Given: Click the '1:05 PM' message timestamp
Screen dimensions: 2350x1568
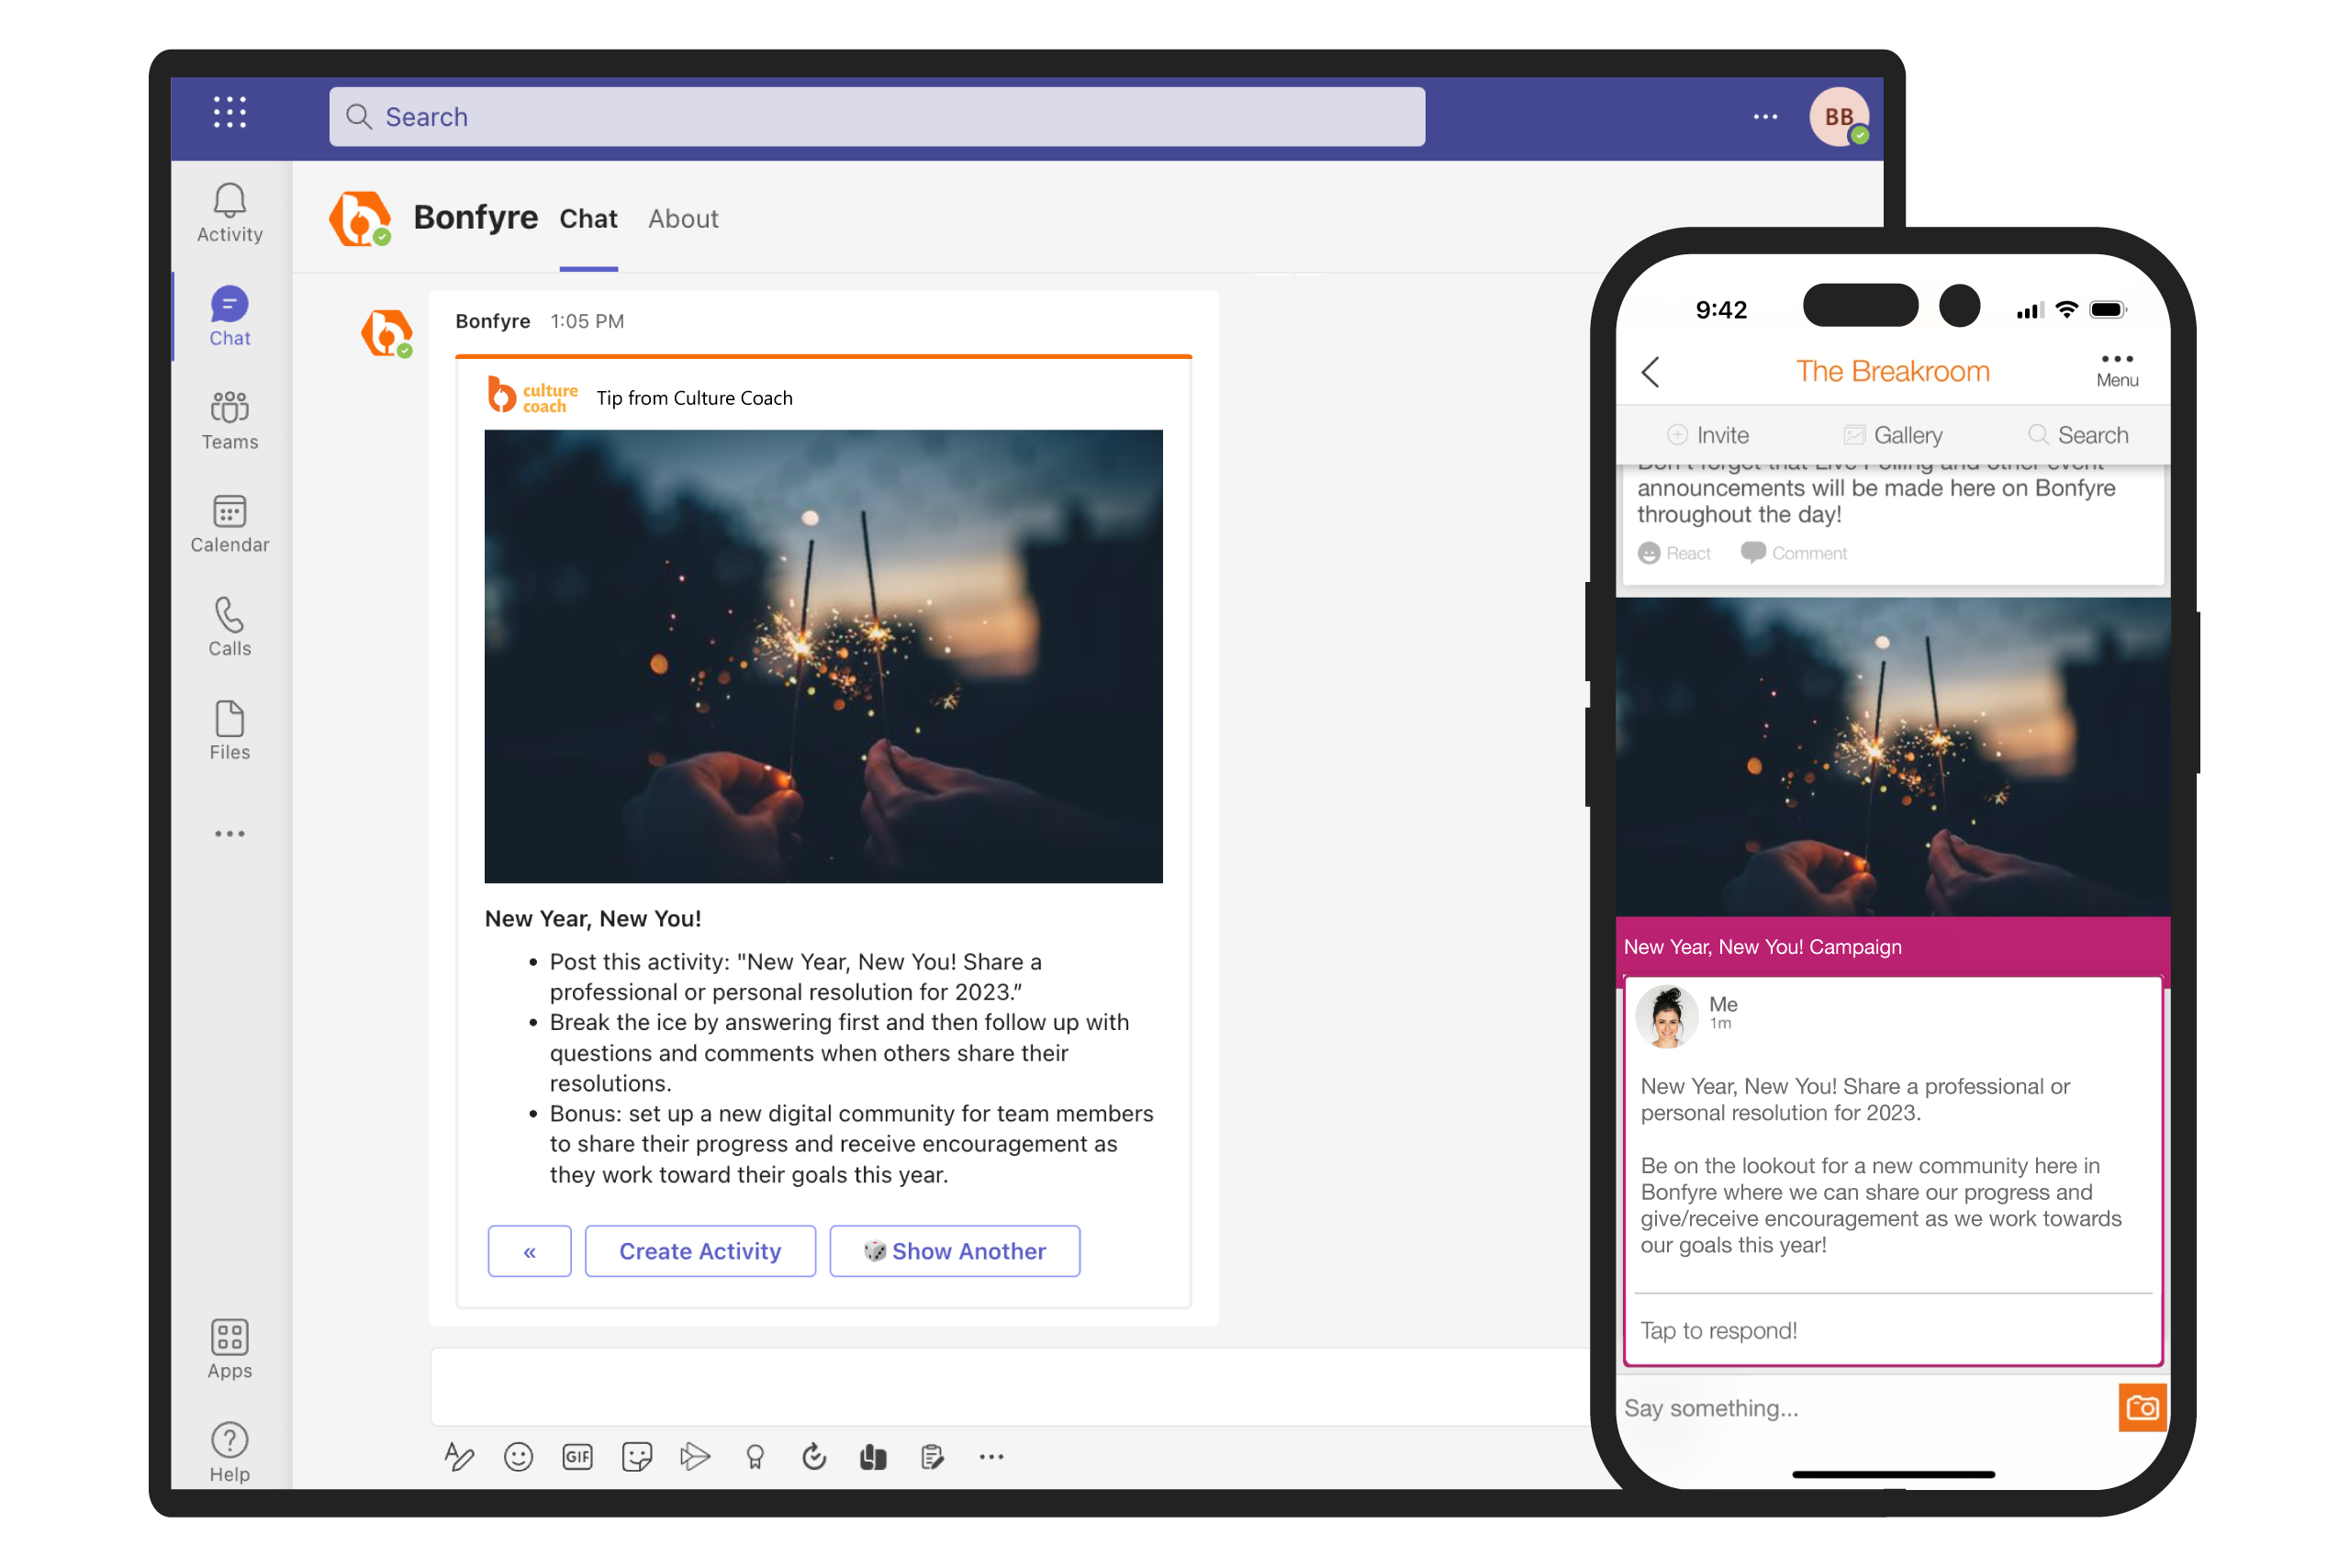Looking at the screenshot, I should click(x=587, y=321).
